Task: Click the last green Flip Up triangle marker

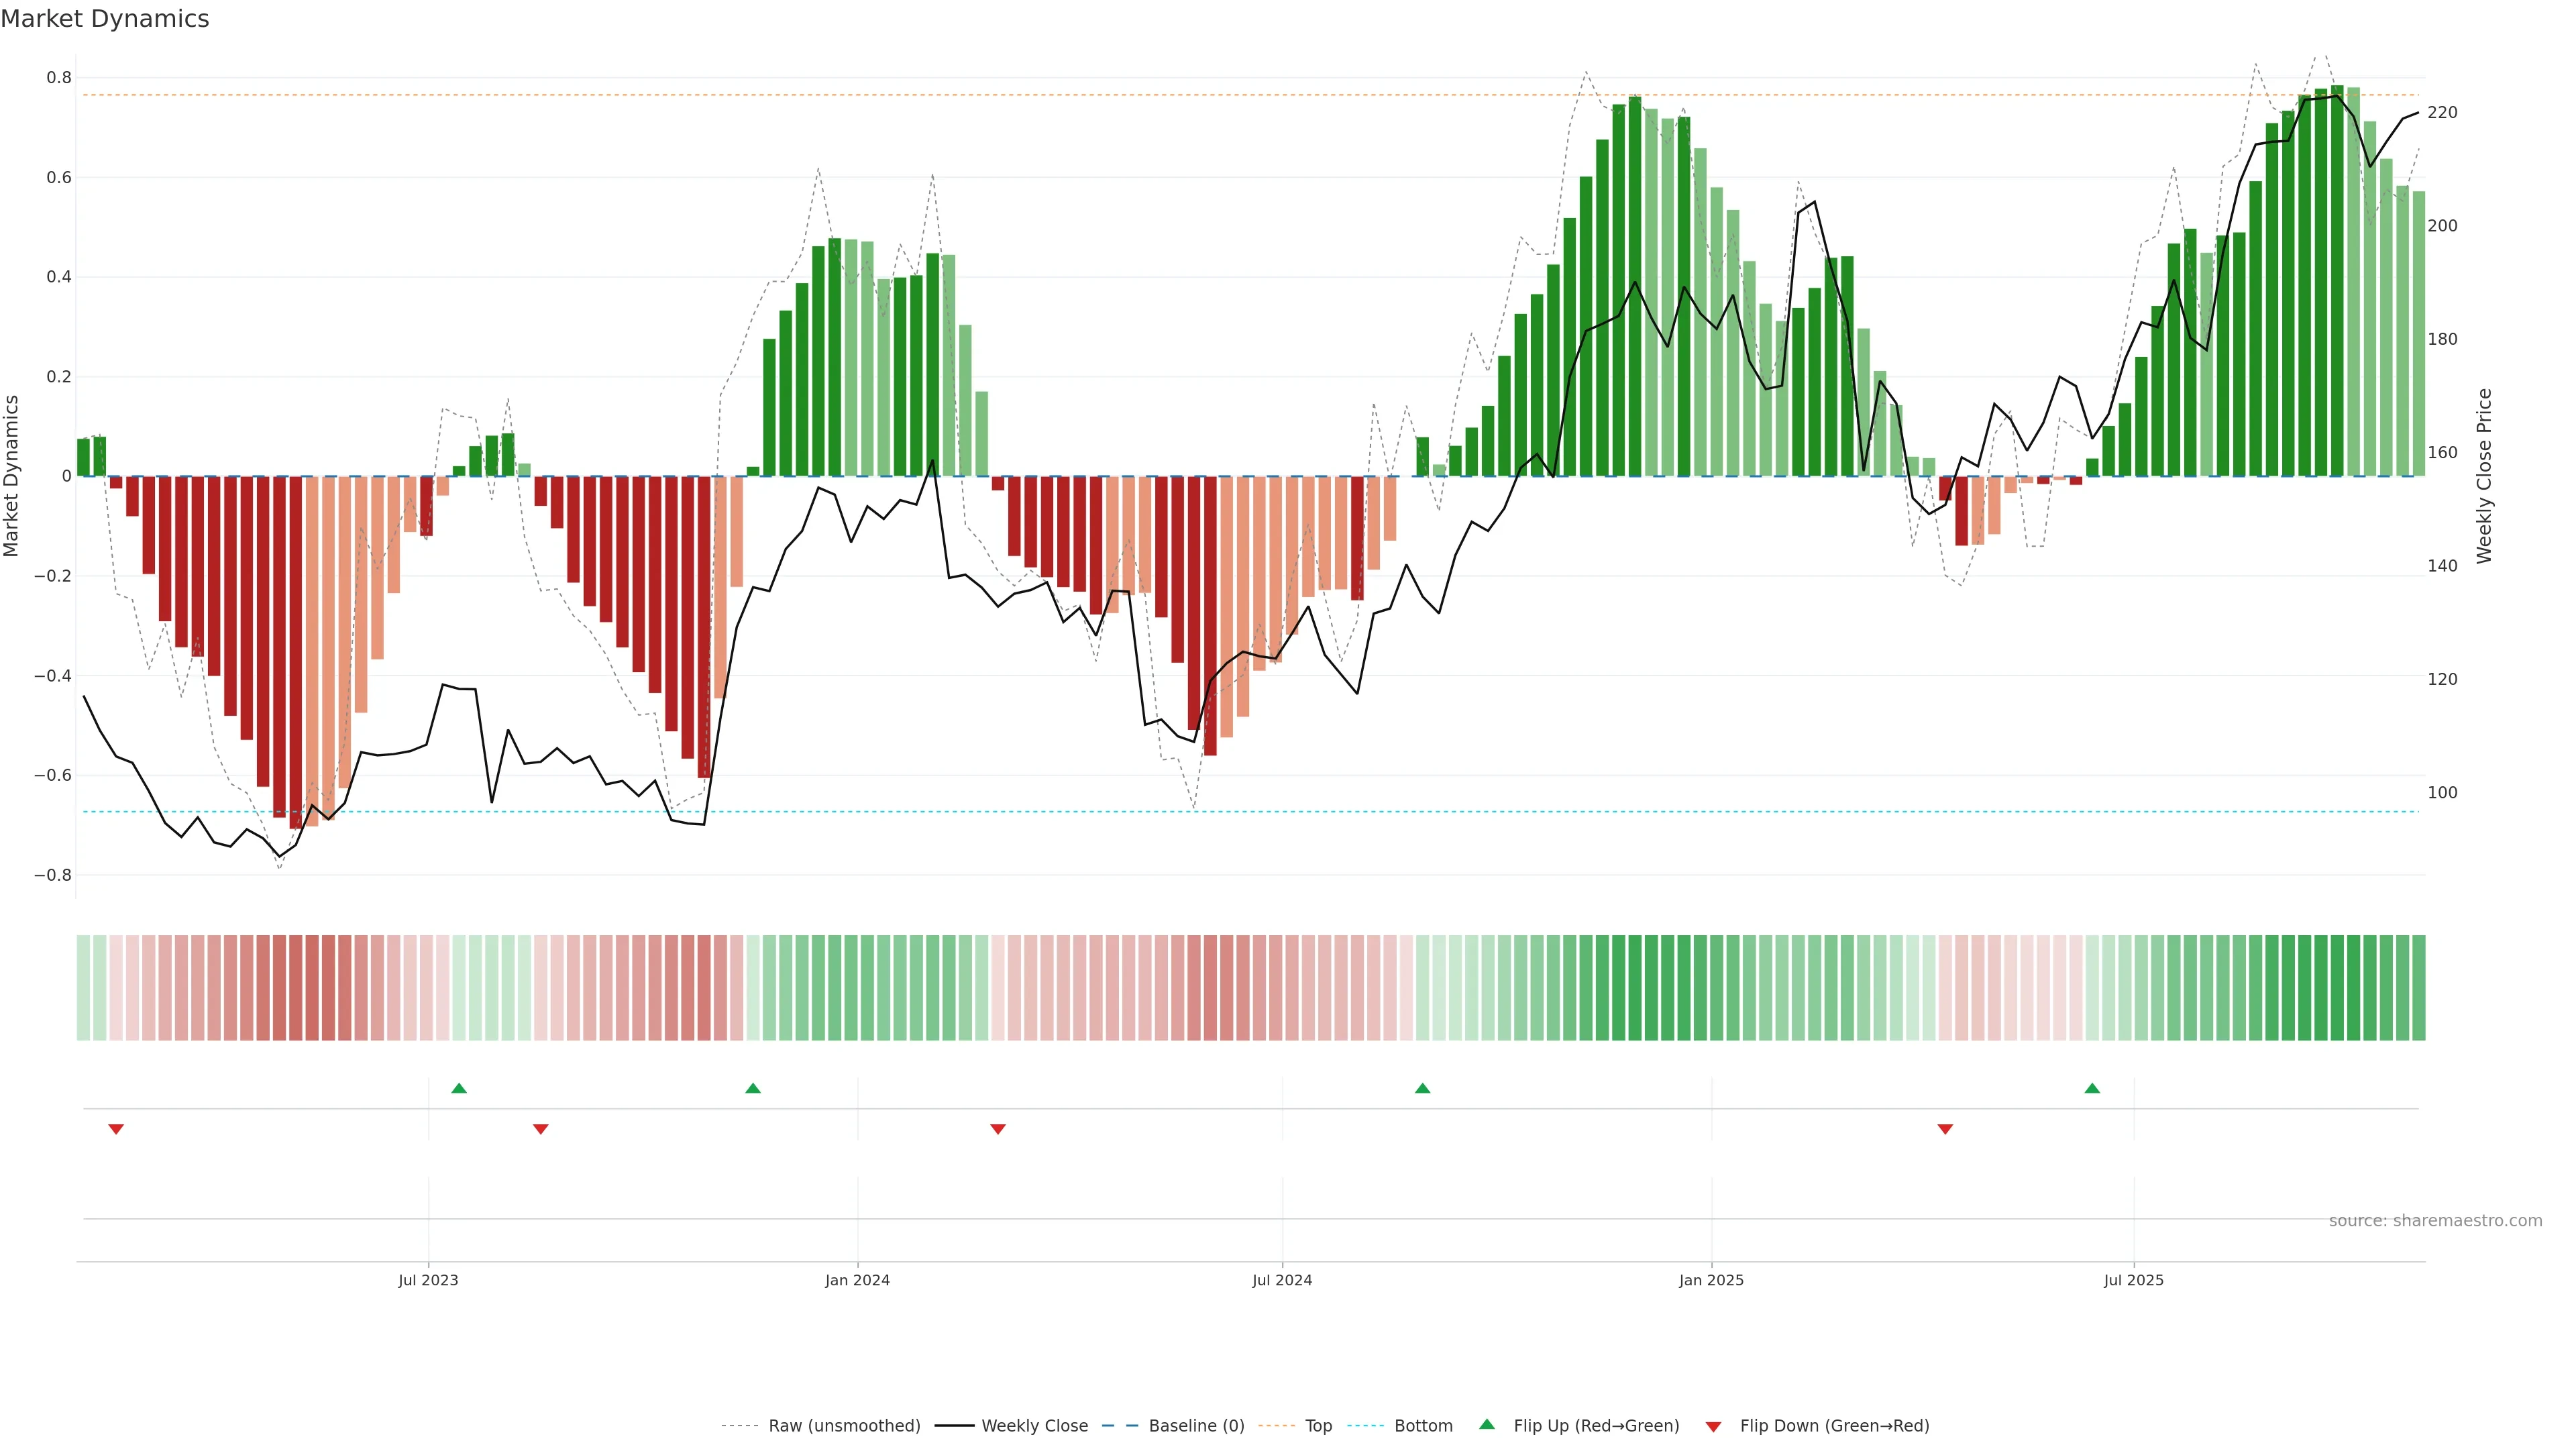Action: click(x=2092, y=1088)
